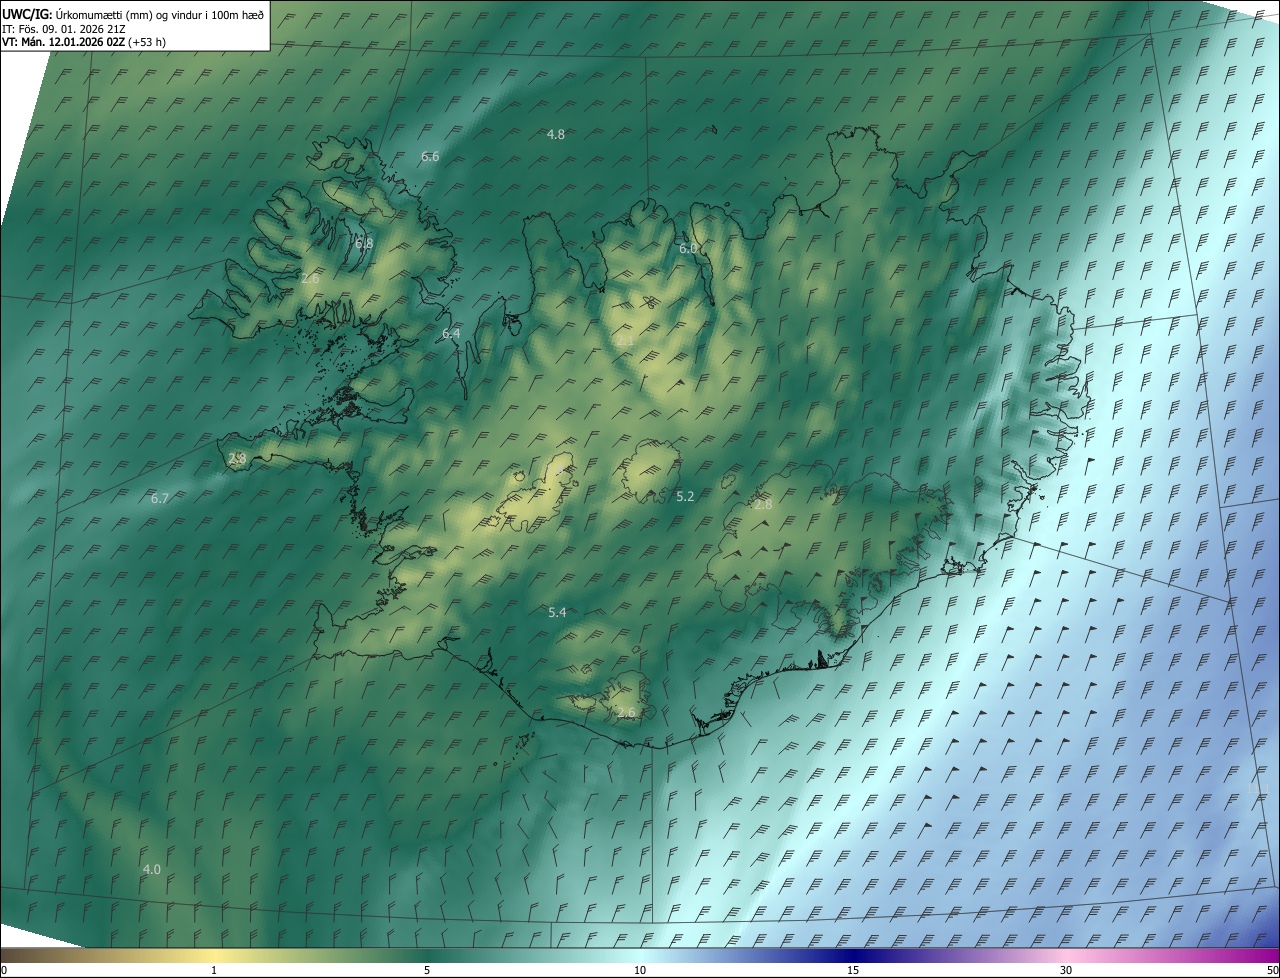Click the 5.4 precipitation value label

click(557, 613)
